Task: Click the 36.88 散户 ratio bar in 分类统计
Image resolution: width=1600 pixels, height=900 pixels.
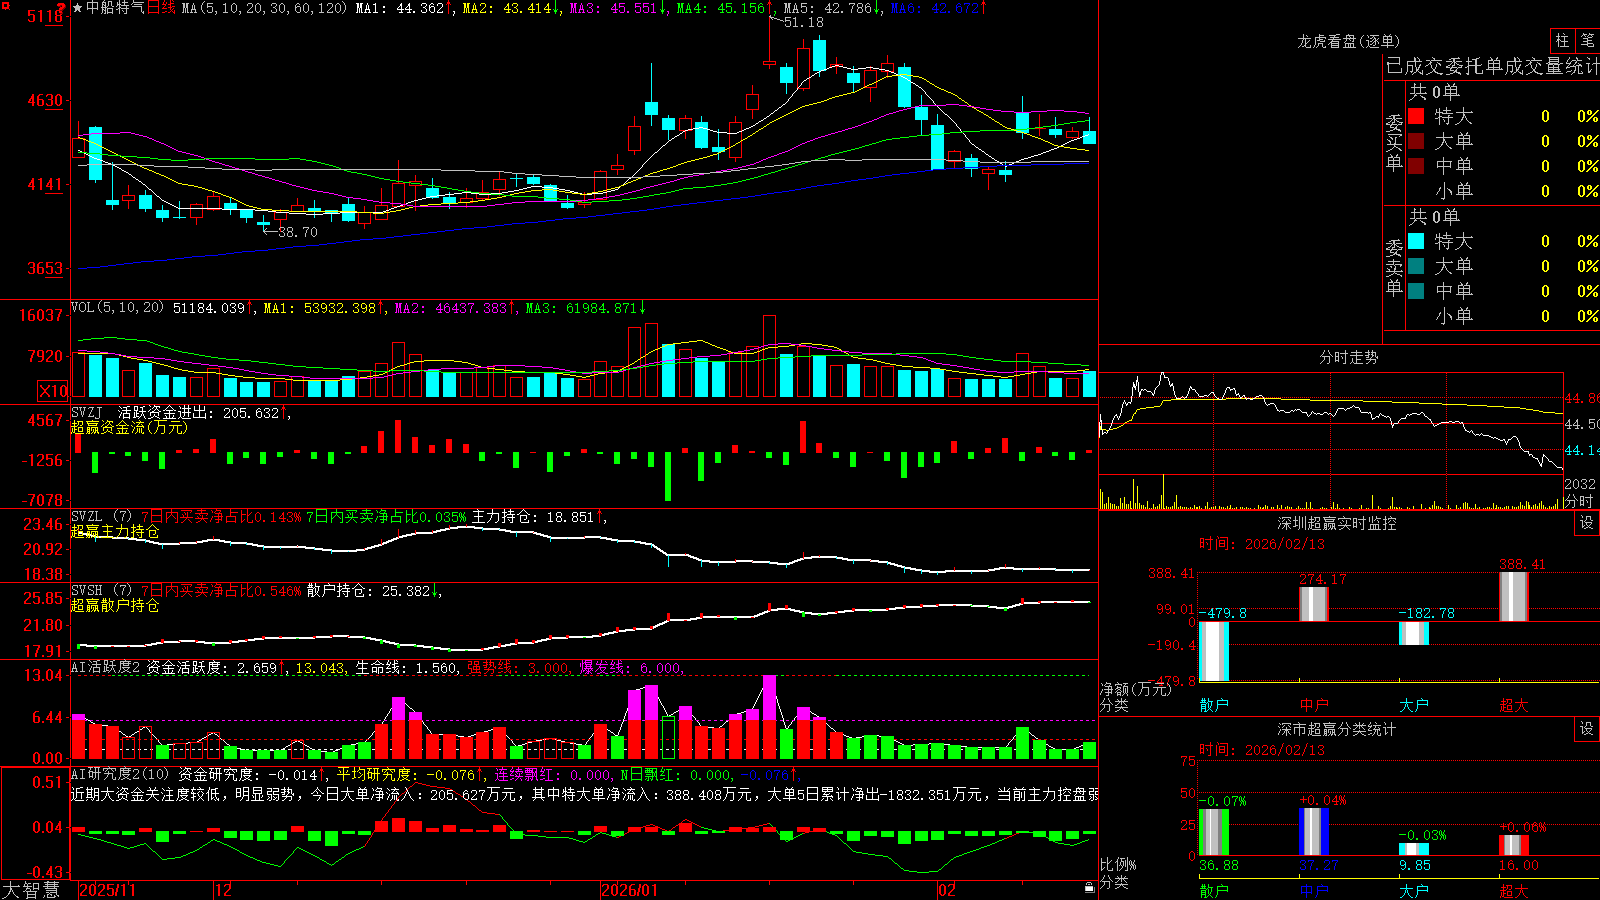Action: [x=1214, y=832]
